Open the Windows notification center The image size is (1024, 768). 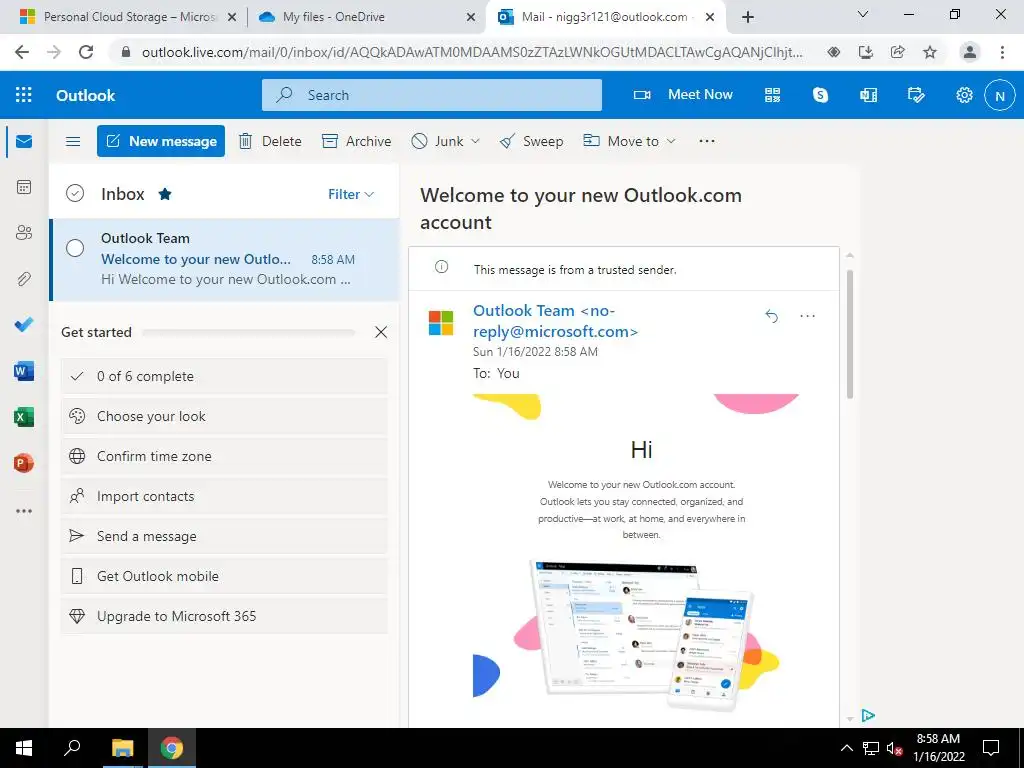(991, 748)
